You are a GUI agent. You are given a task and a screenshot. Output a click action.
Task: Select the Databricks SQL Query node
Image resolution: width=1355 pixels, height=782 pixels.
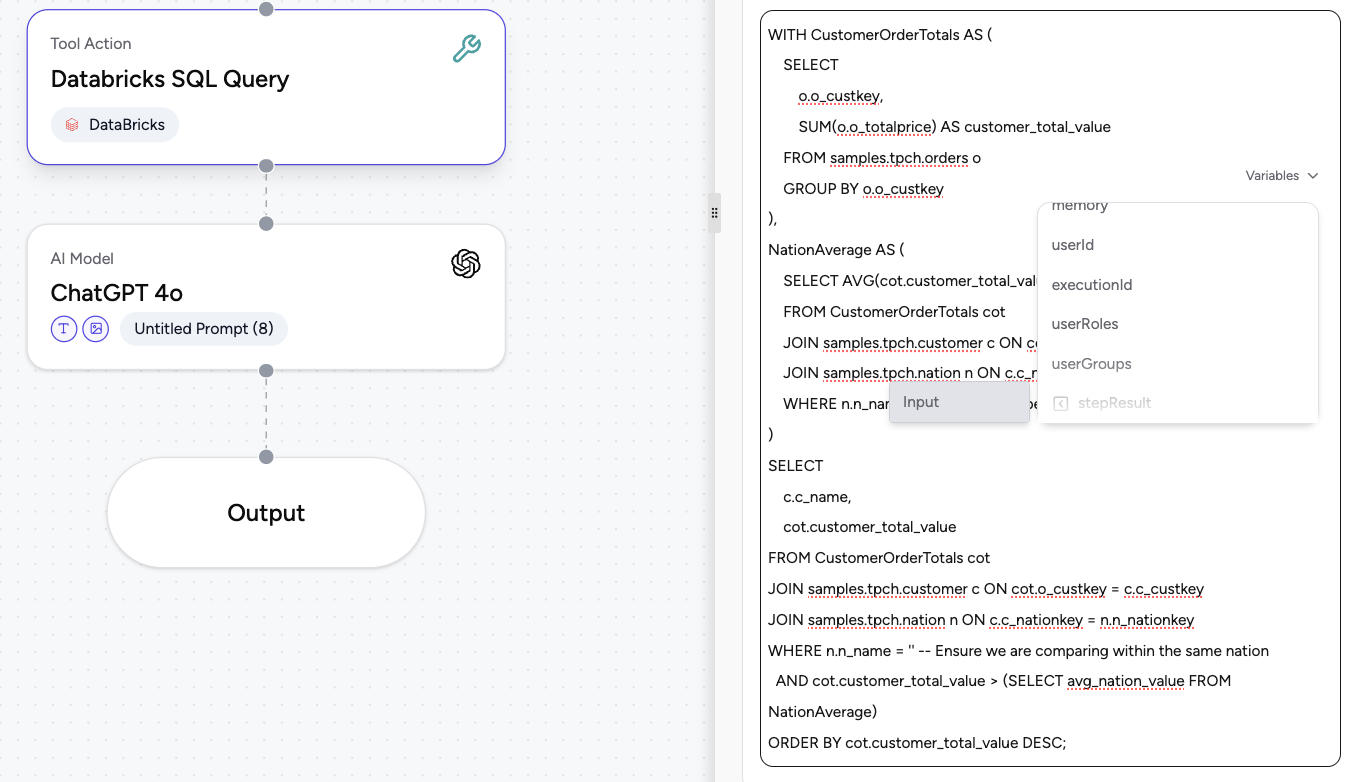tap(266, 87)
